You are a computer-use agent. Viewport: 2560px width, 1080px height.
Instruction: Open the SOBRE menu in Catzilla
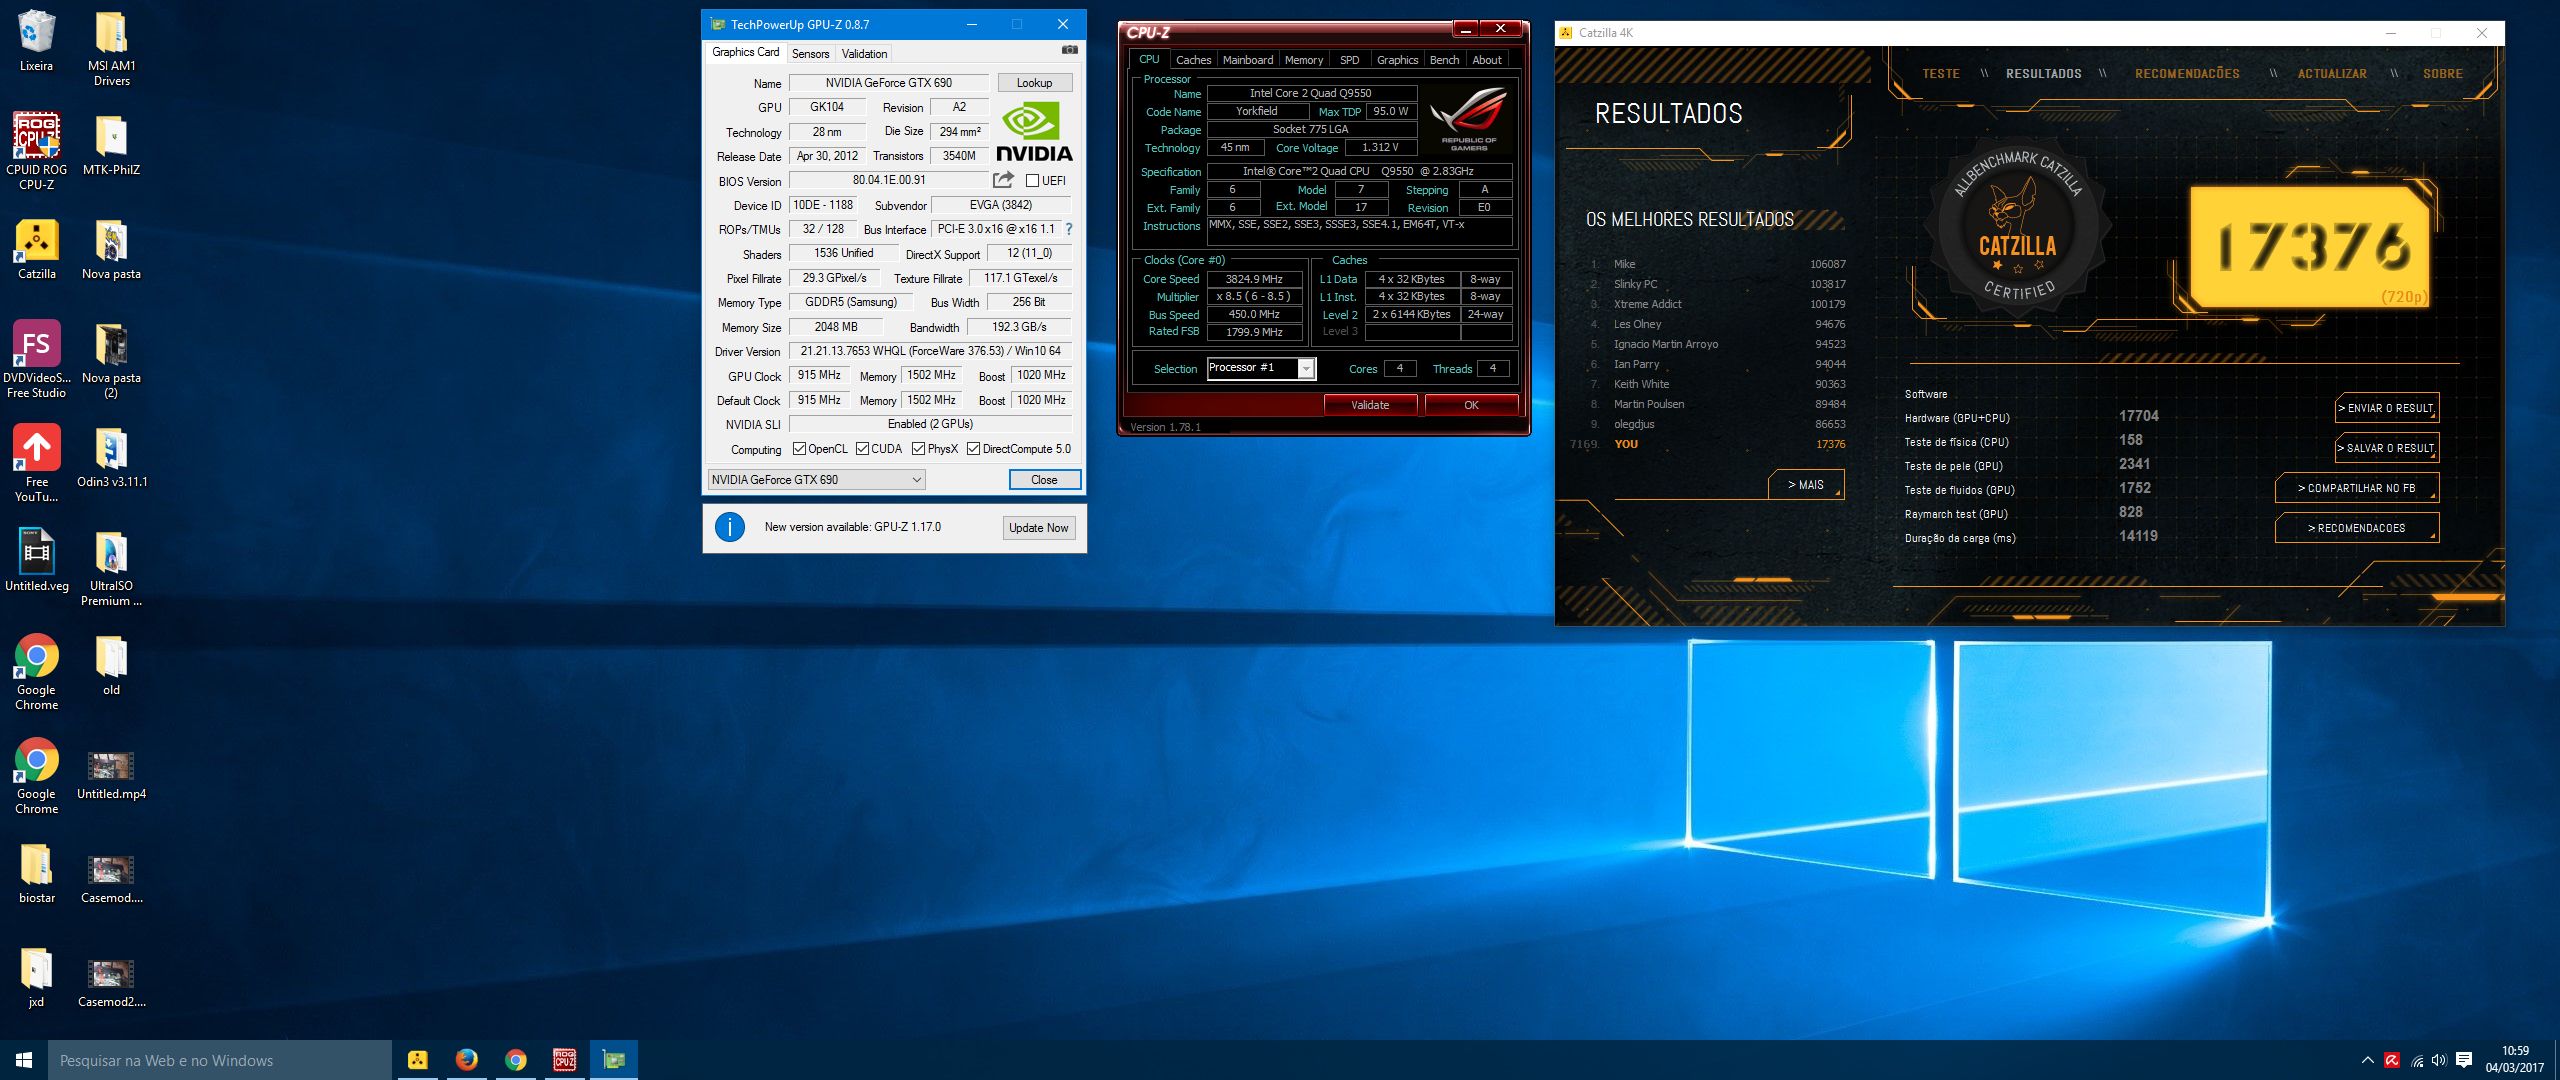pos(2442,74)
